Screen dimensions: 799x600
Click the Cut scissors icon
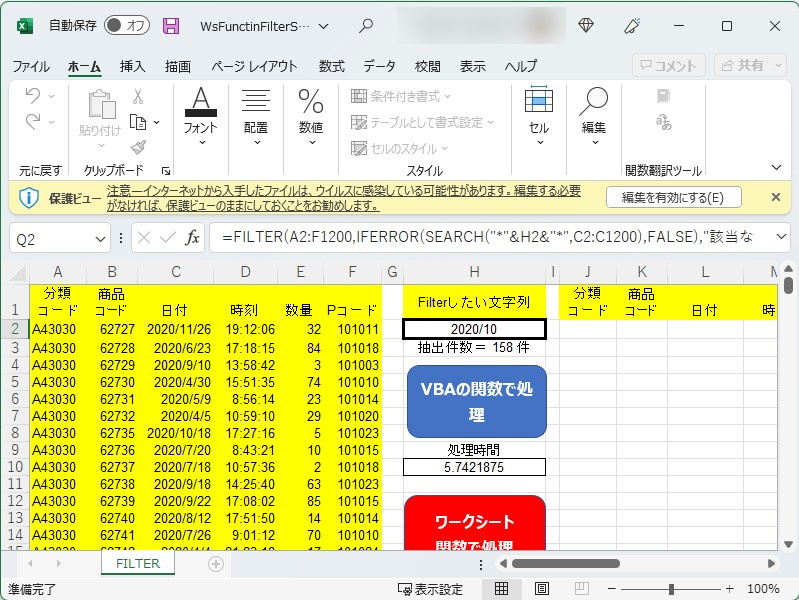[138, 96]
